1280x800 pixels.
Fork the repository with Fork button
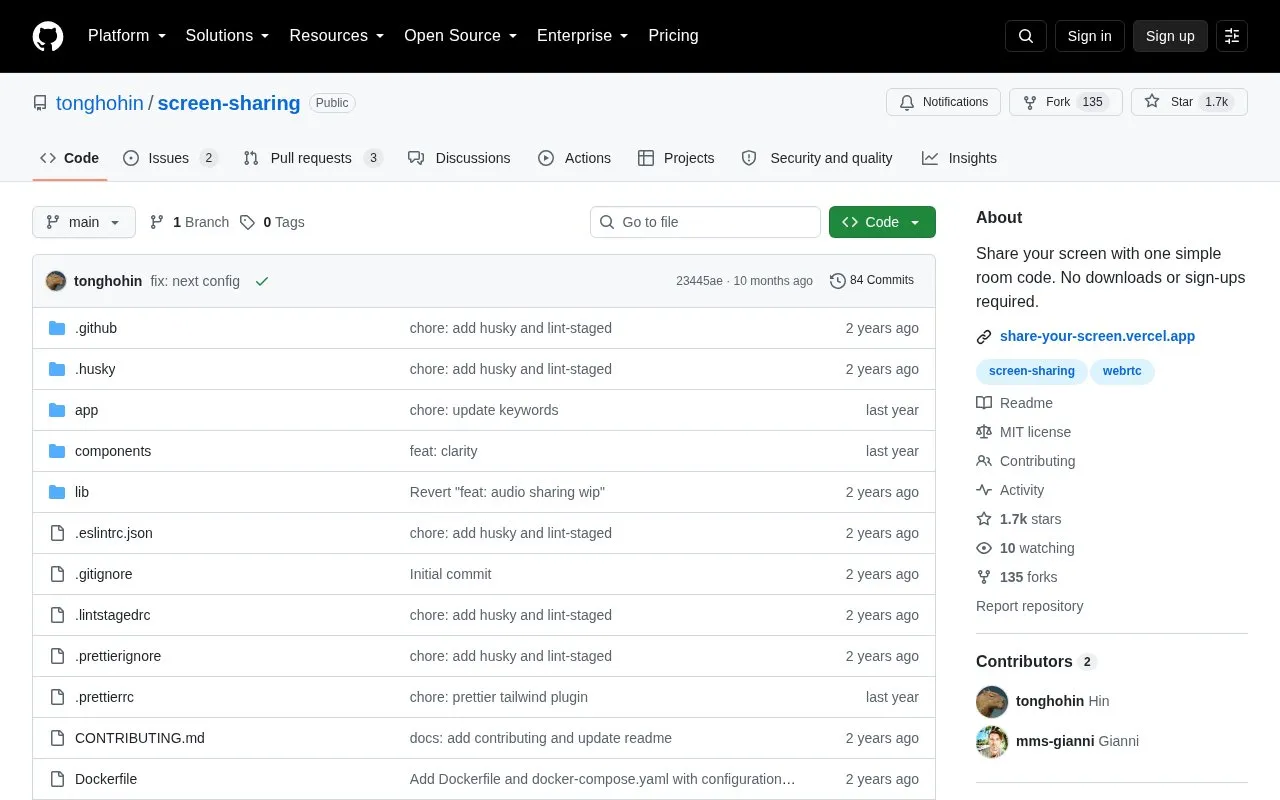click(x=1065, y=102)
